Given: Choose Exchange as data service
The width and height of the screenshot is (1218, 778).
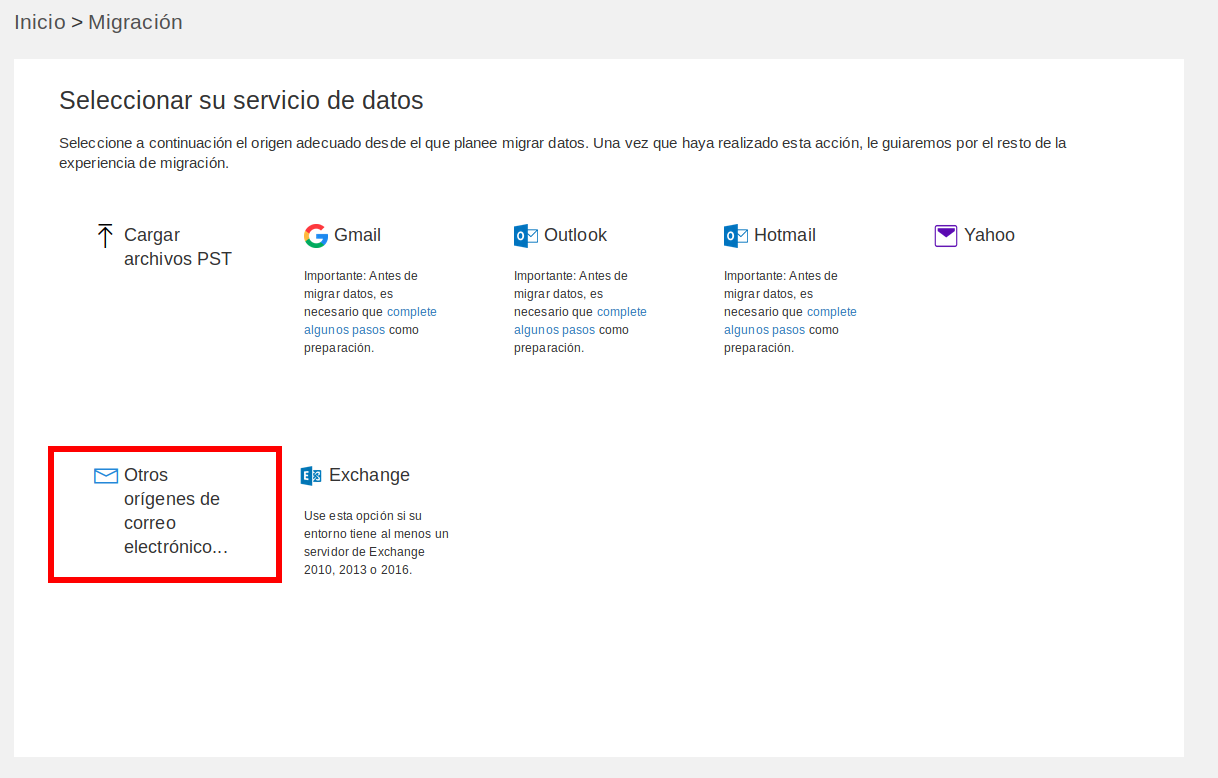Looking at the screenshot, I should coord(369,475).
